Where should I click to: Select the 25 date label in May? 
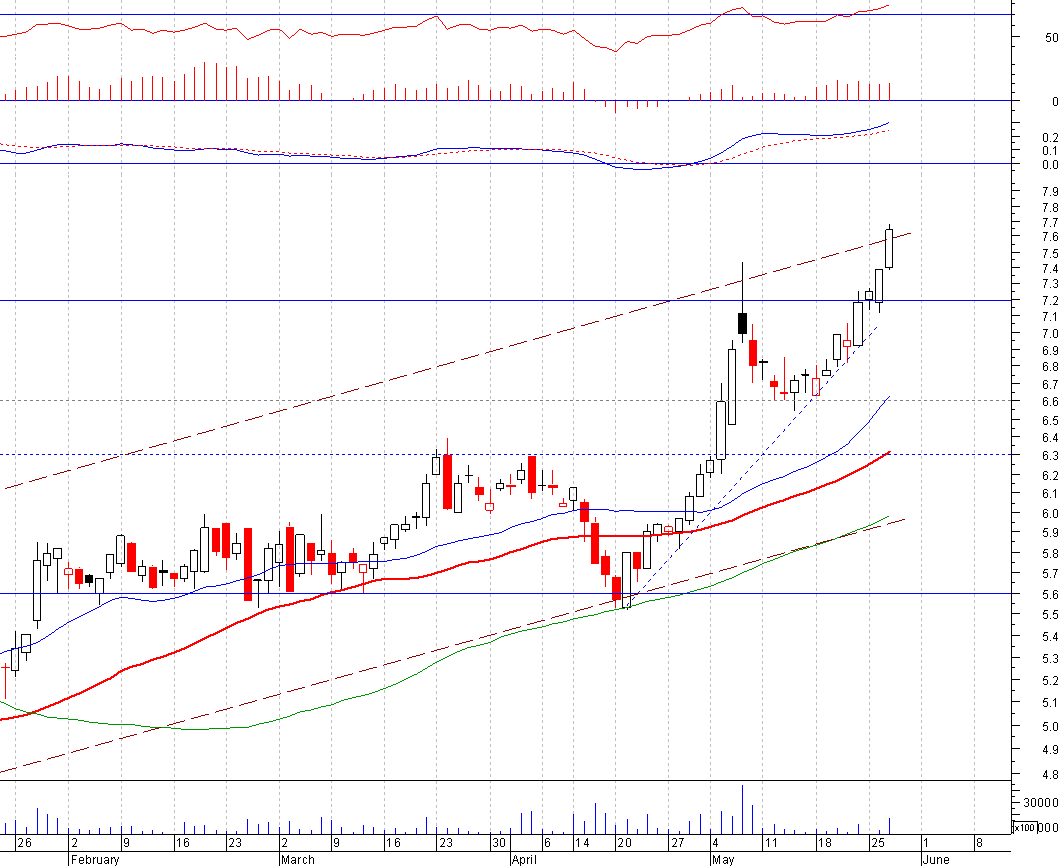pos(877,843)
